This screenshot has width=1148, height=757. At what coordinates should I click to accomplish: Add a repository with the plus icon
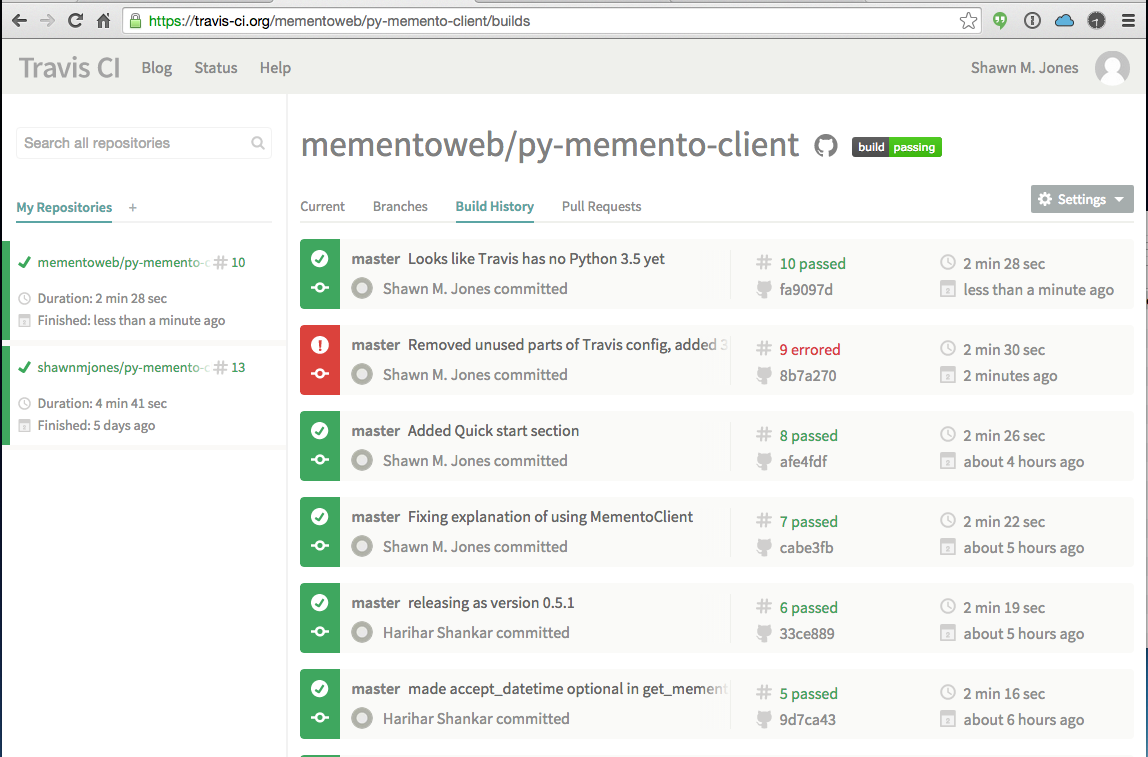coord(133,208)
